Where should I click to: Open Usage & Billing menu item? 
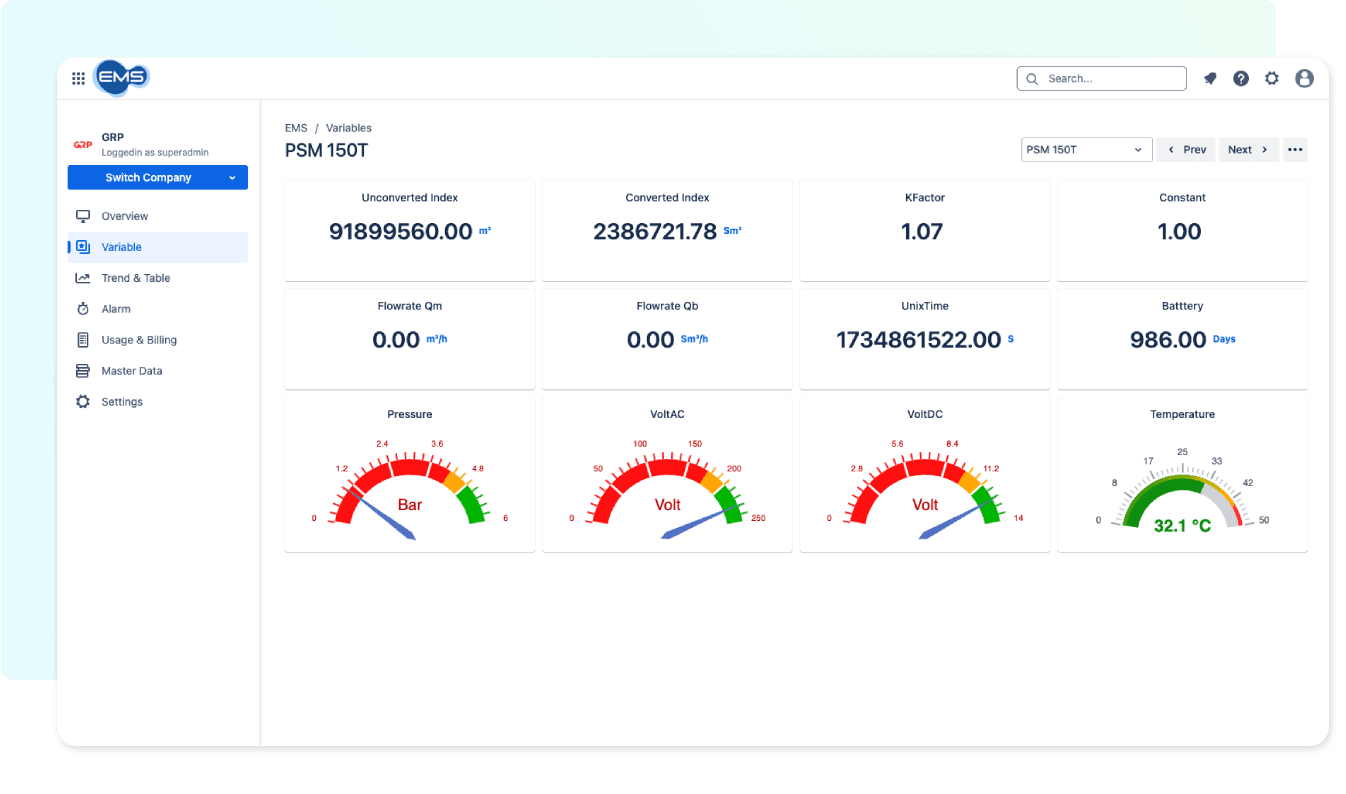tap(158, 340)
